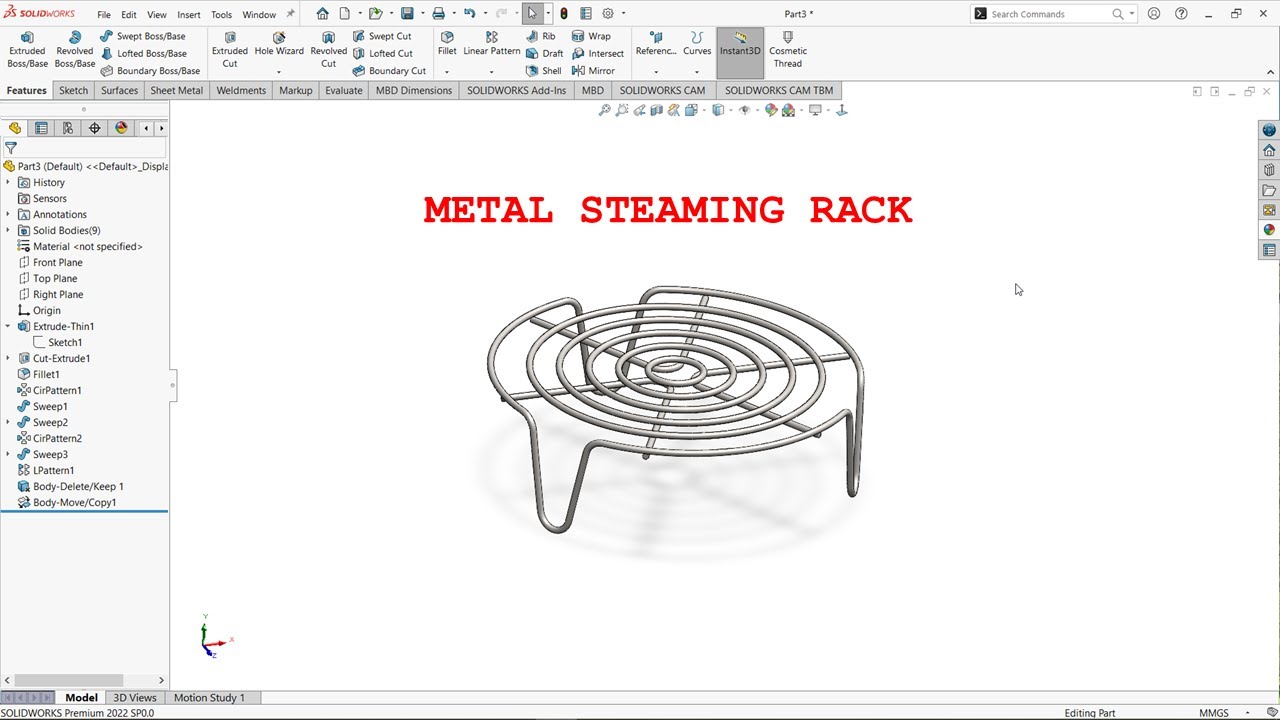Open the Hole Wizard tool
Image resolution: width=1280 pixels, height=720 pixels.
[279, 44]
